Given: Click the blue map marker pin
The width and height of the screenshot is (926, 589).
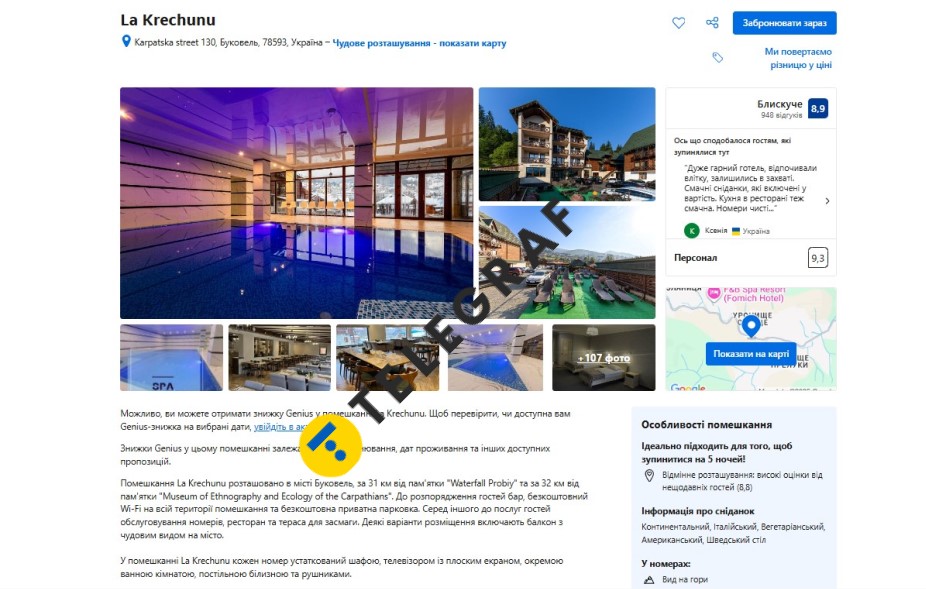Looking at the screenshot, I should click(x=751, y=326).
